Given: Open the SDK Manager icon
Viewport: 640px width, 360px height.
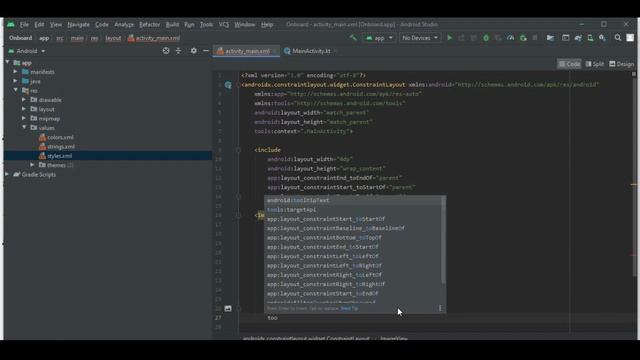Looking at the screenshot, I should 602,38.
